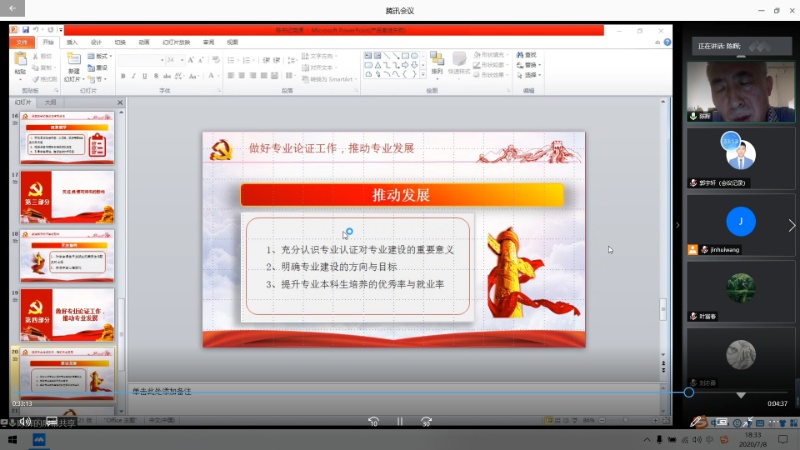The height and width of the screenshot is (450, 800).
Task: Open the Insert ribbon tab
Action: click(x=72, y=42)
